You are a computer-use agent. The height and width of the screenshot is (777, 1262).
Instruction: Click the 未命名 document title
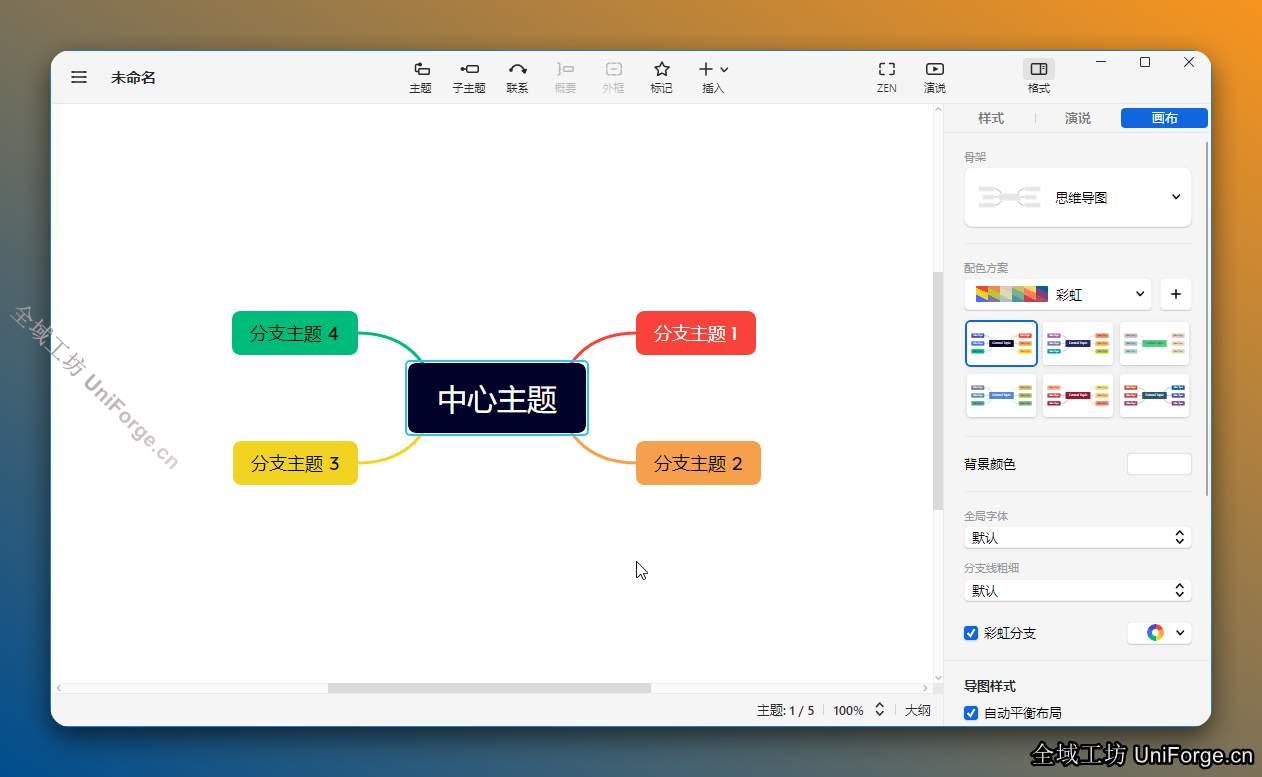click(133, 77)
